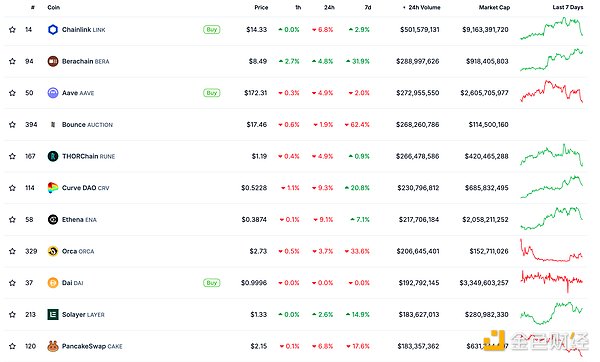
Task: Sort by 24h Volume column header
Action: pos(422,7)
